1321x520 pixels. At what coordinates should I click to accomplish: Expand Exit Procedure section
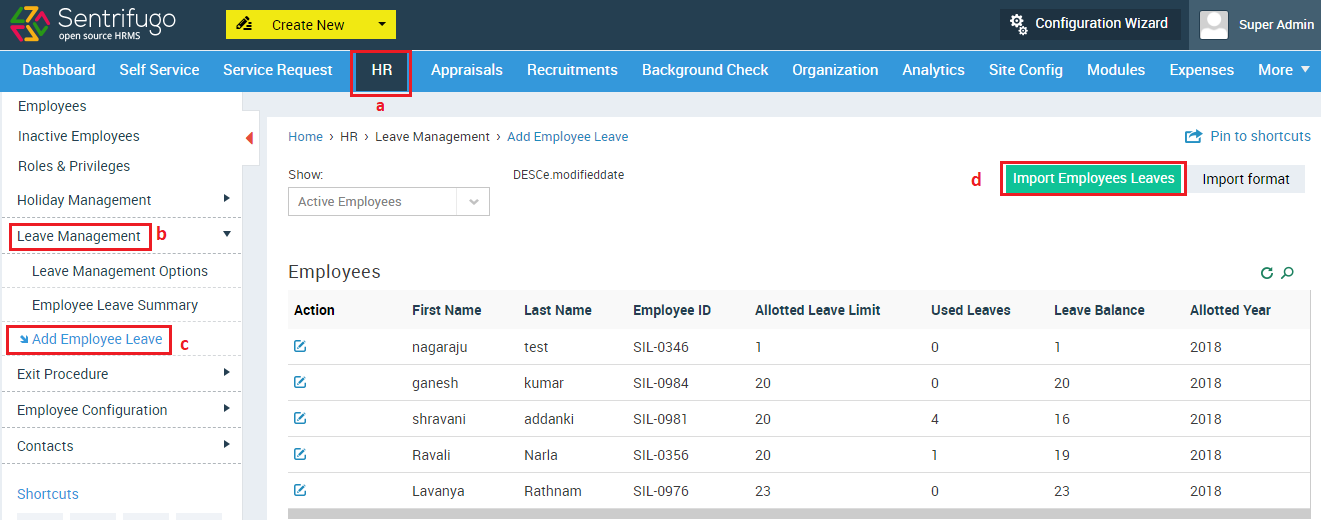click(122, 374)
